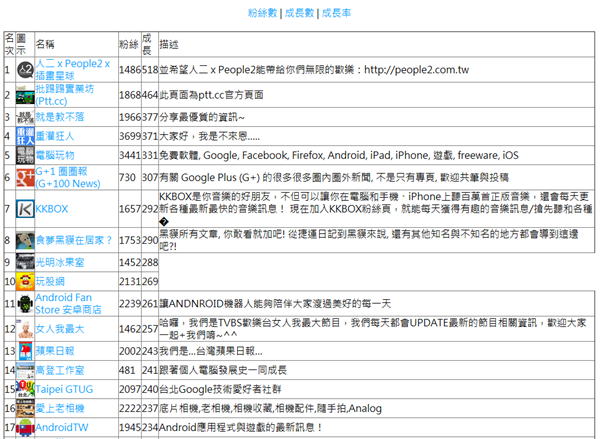Select growth value 307 for G+1 圈圈報

(x=150, y=178)
